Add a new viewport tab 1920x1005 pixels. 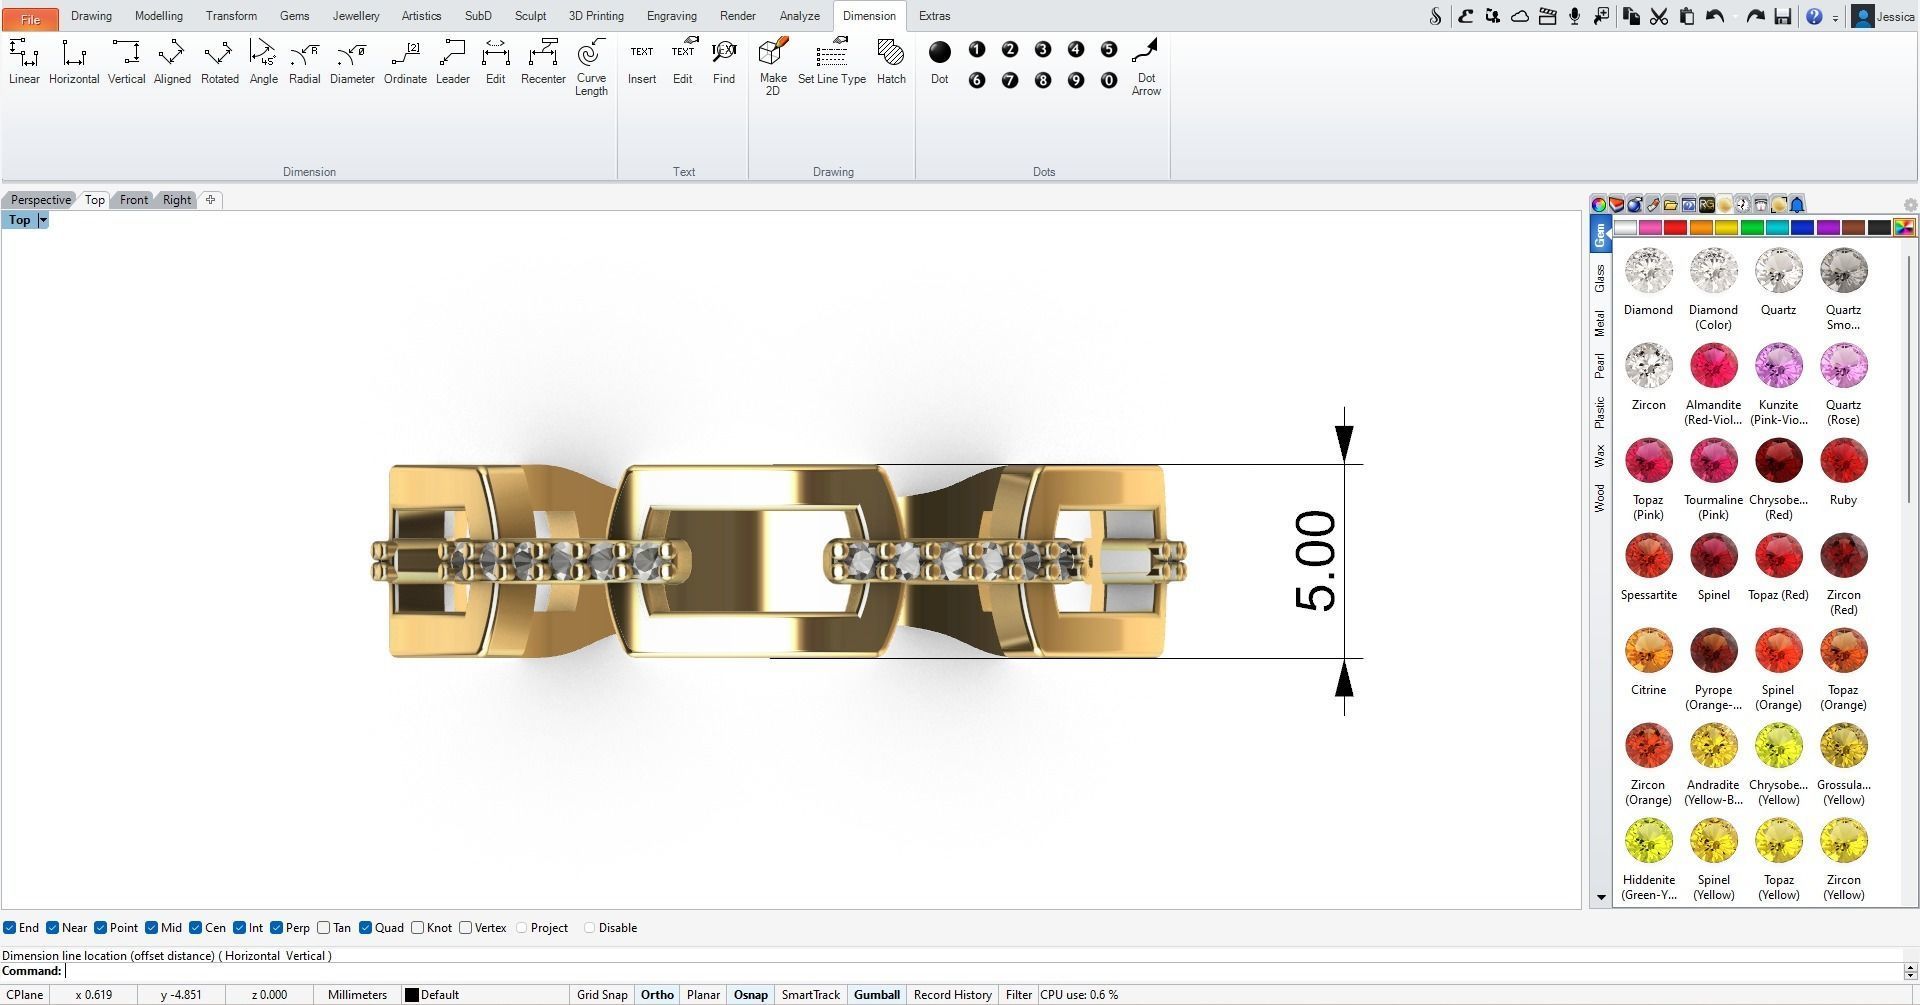[x=210, y=200]
